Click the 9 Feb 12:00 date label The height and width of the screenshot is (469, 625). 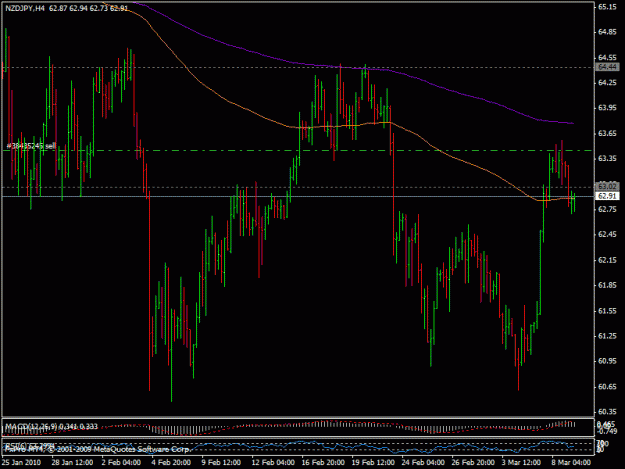221,462
